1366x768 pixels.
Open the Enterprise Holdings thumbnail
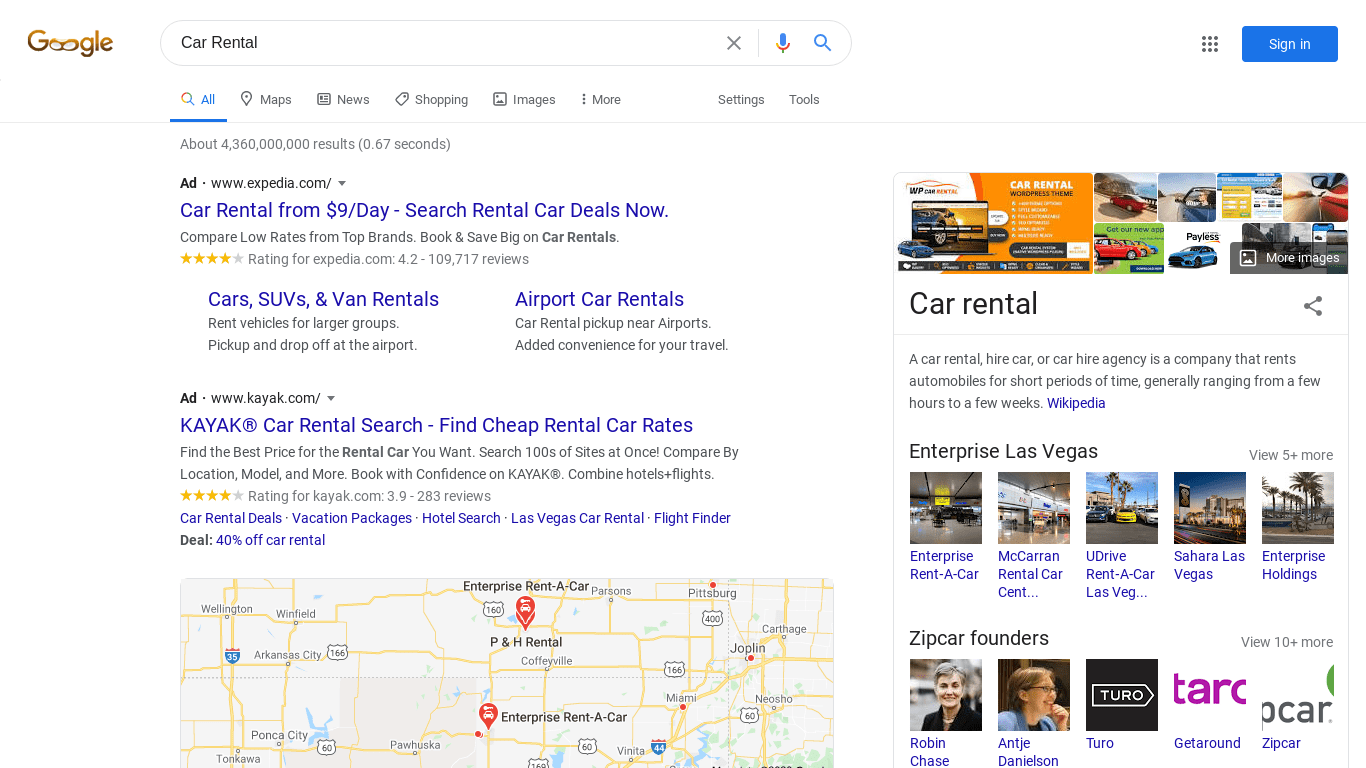(x=1298, y=508)
